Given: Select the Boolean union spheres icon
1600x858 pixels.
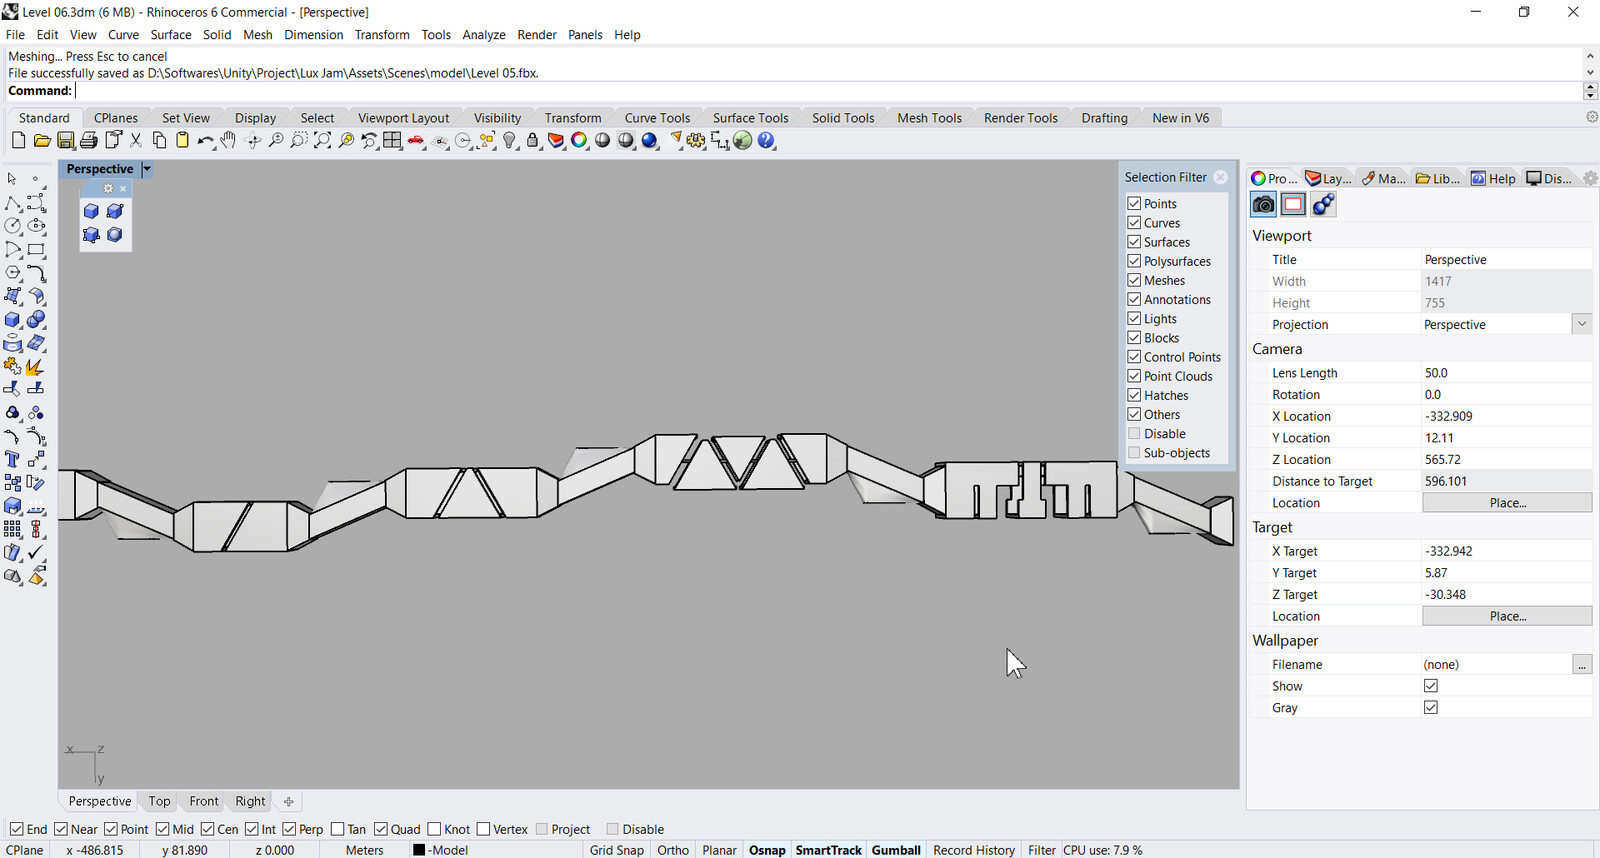Looking at the screenshot, I should [x=36, y=320].
